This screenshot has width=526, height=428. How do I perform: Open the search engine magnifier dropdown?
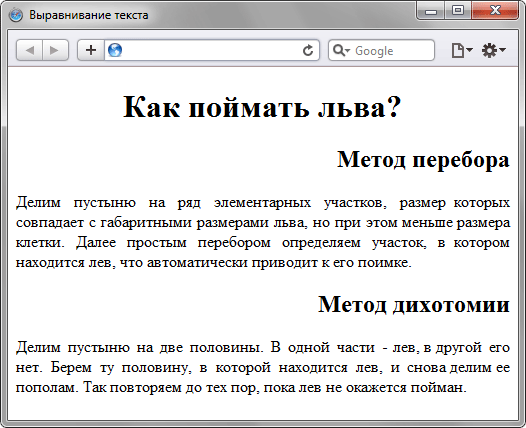pyautogui.click(x=341, y=50)
